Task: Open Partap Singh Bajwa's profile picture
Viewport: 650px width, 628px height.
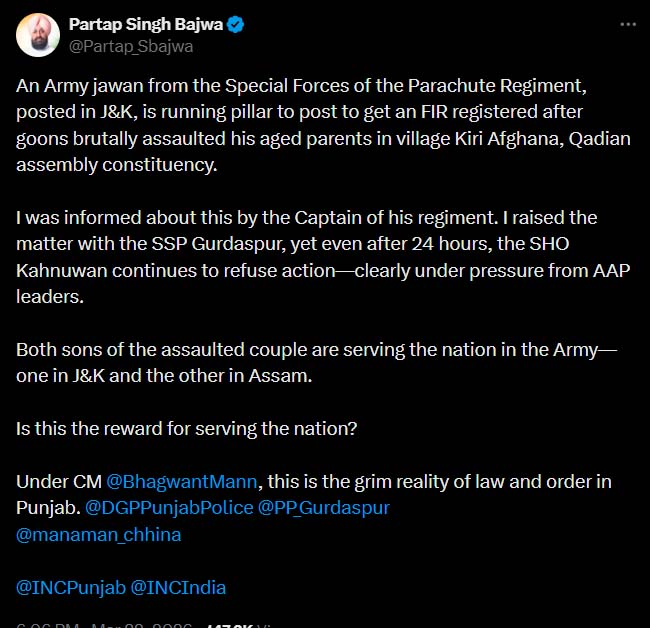Action: (x=39, y=36)
